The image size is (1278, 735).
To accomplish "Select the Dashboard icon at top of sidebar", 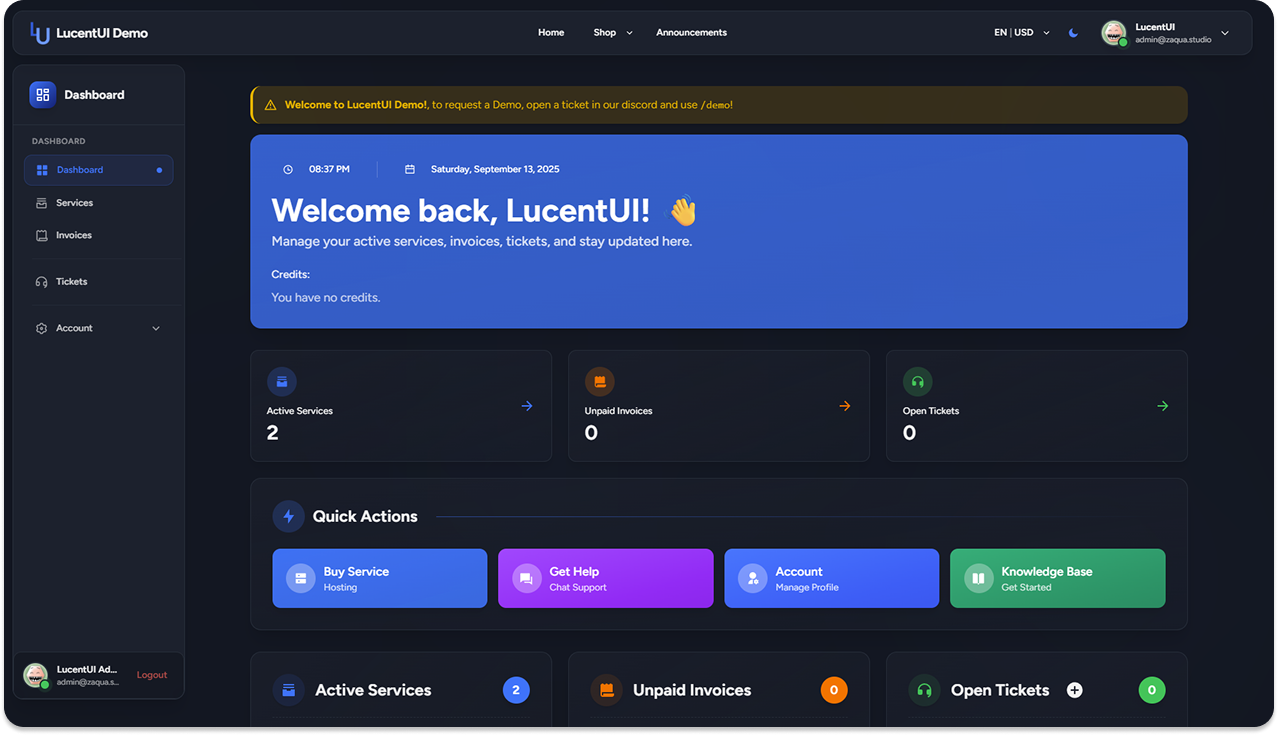I will [41, 94].
